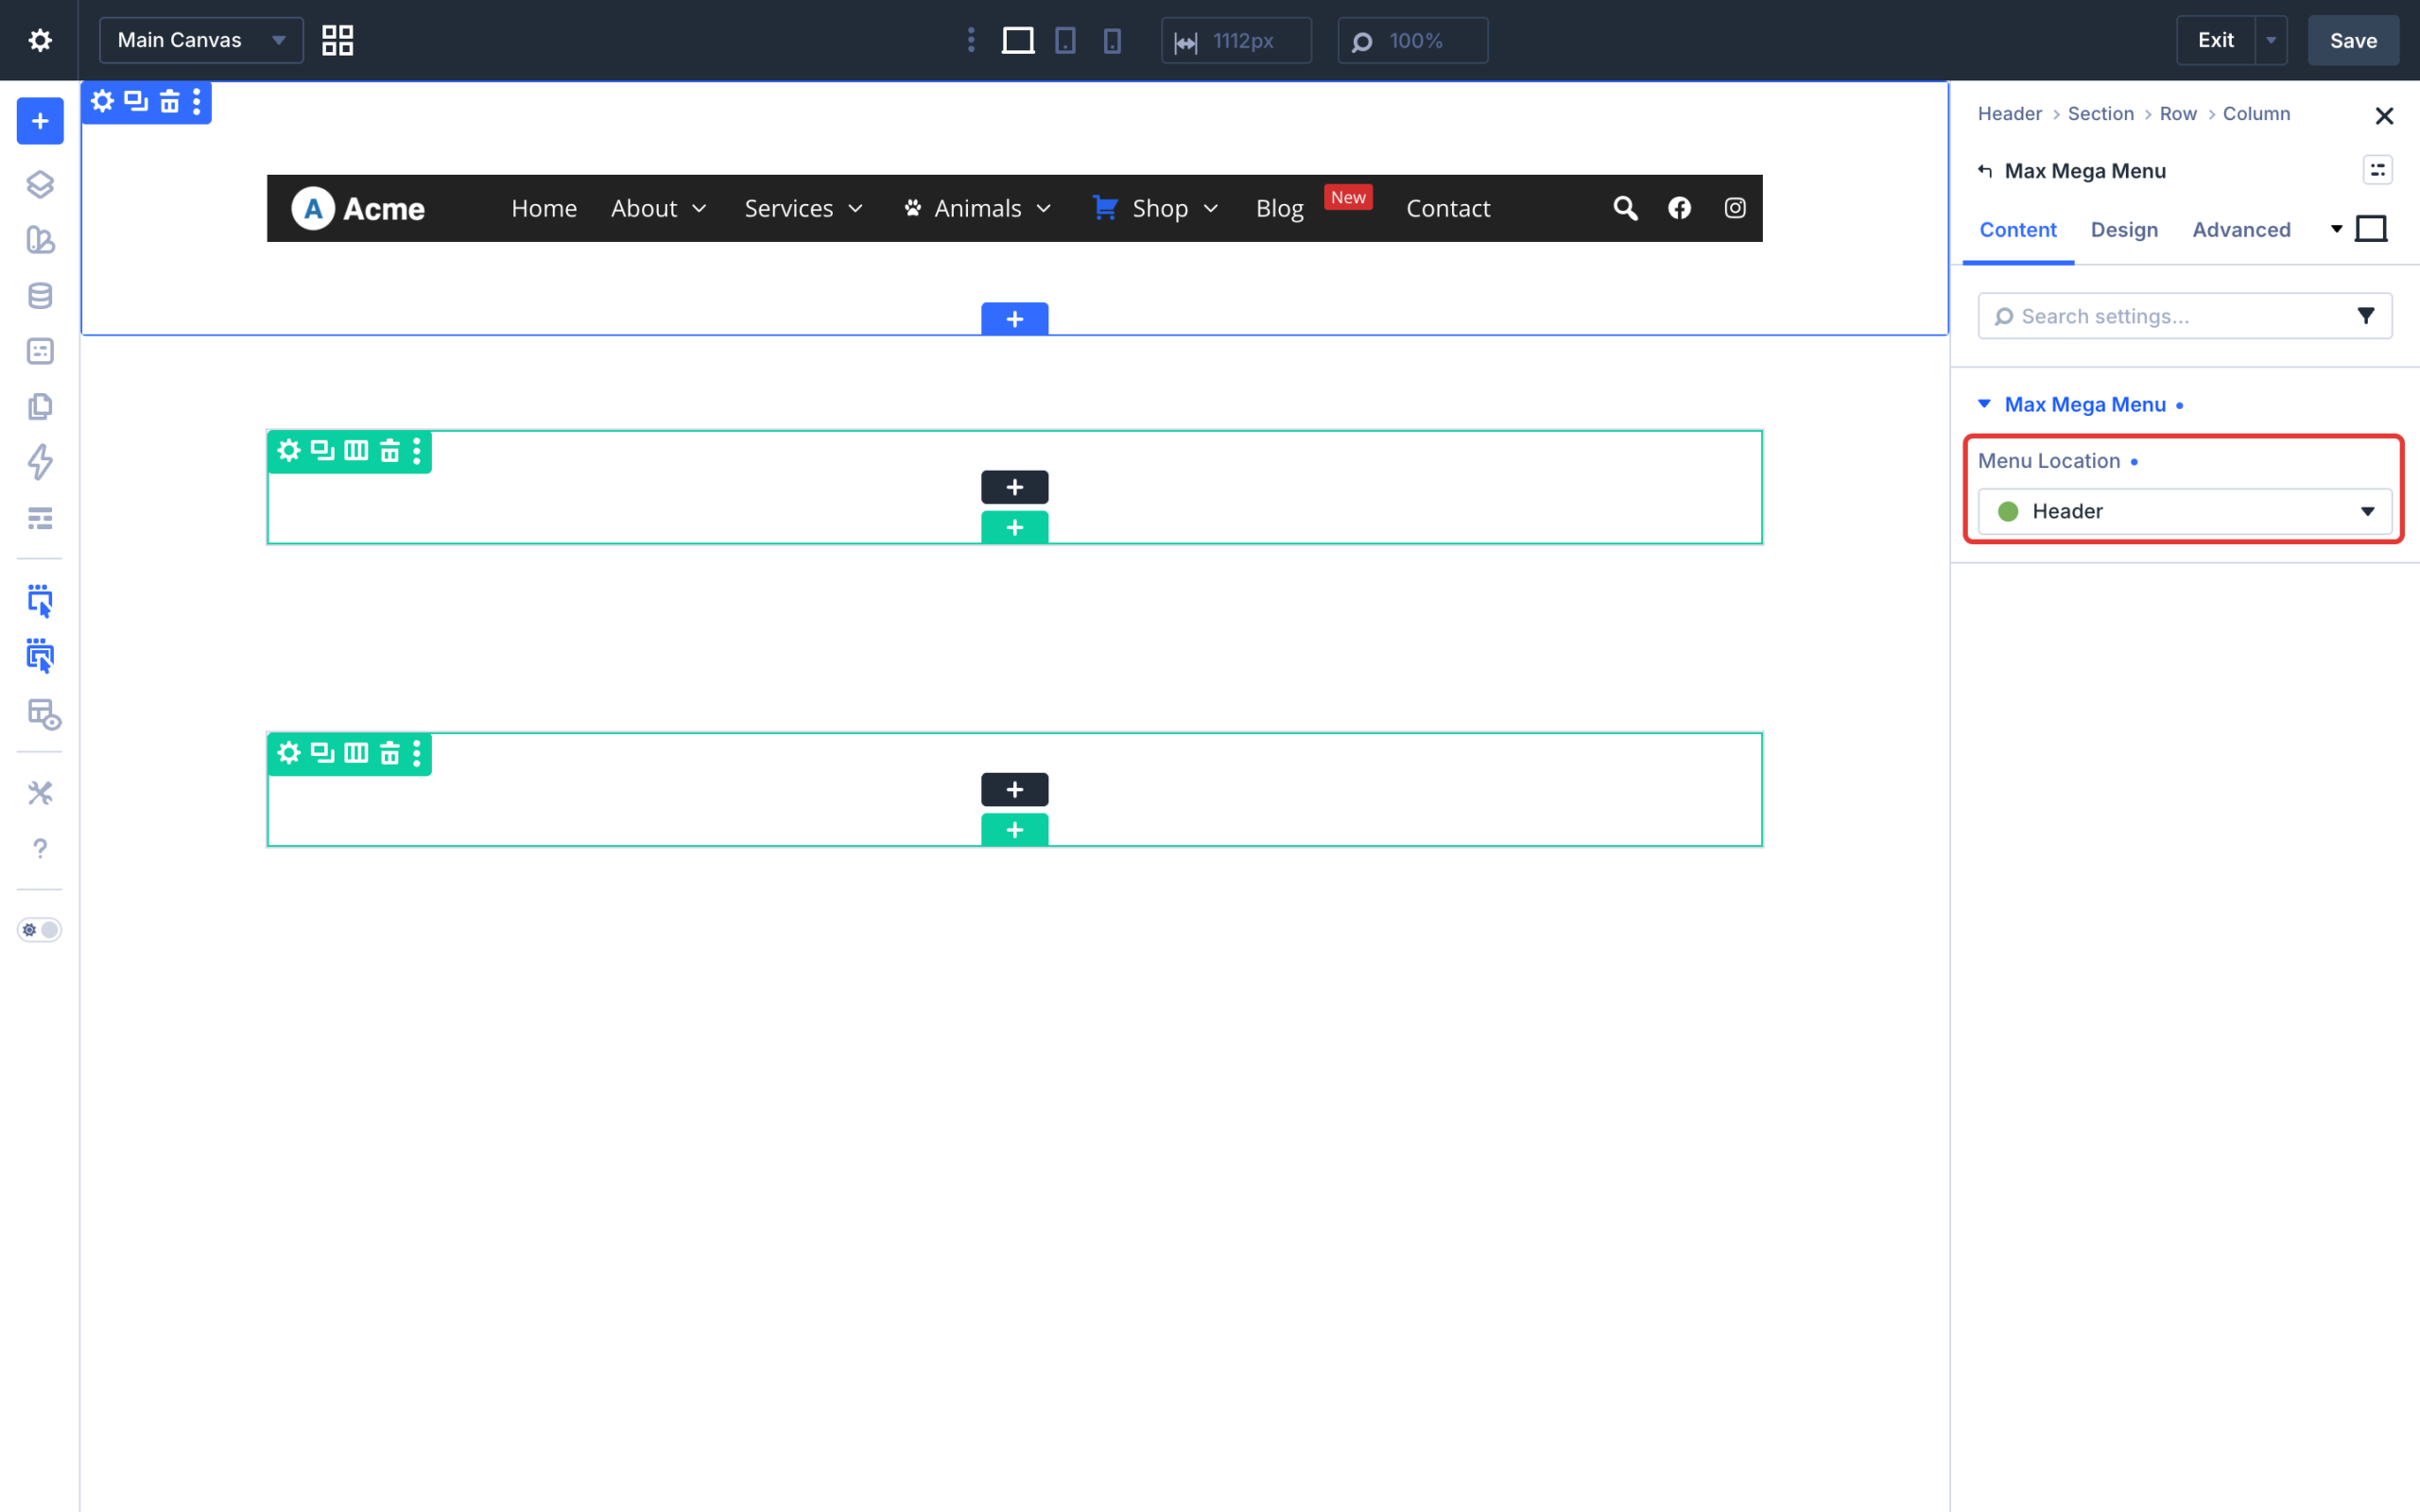This screenshot has width=2420, height=1512.
Task: Open the Main Canvas dropdown
Action: click(201, 40)
